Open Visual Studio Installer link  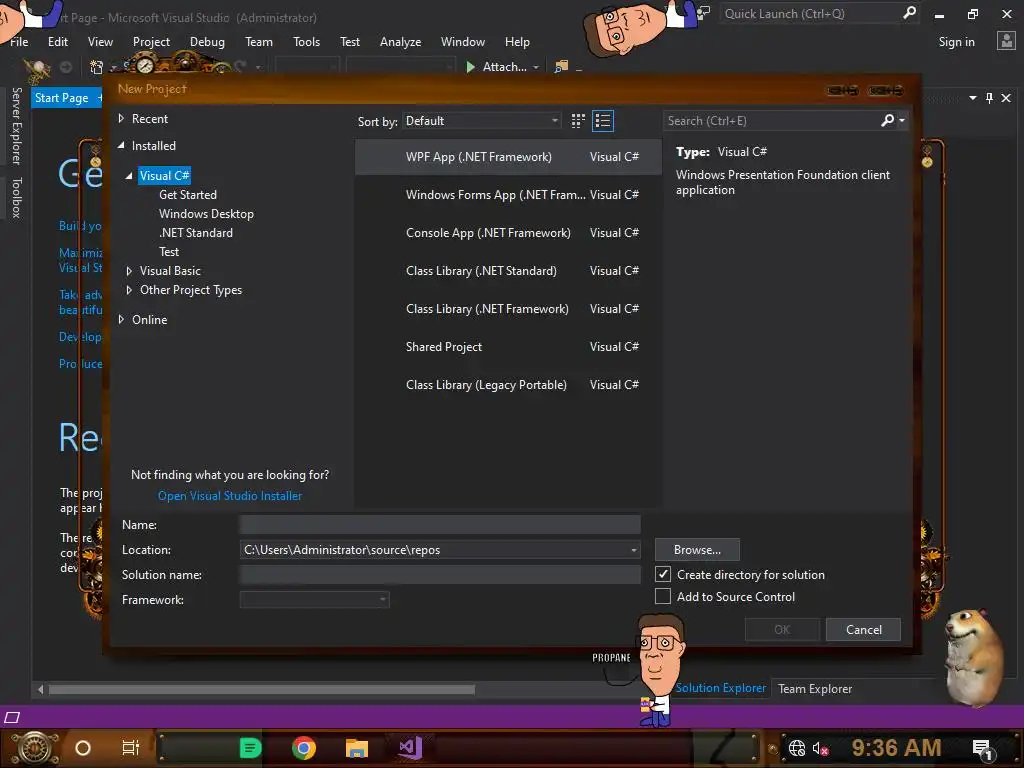[230, 496]
